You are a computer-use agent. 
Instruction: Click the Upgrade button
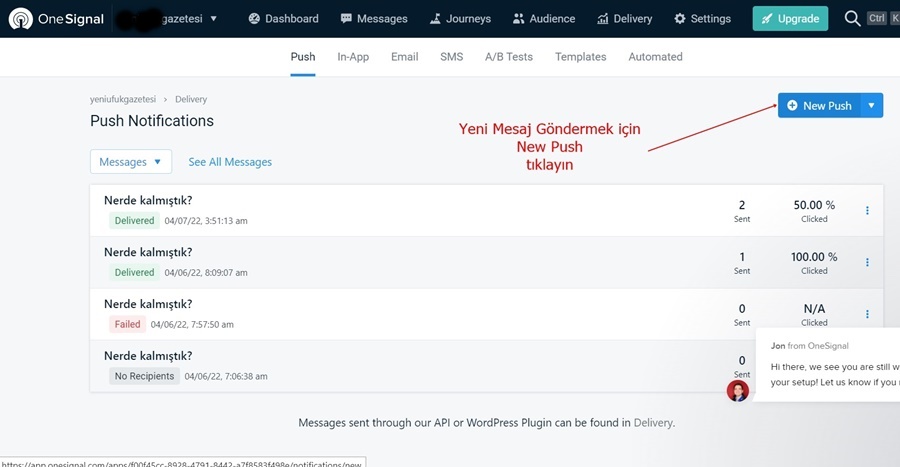coord(790,19)
